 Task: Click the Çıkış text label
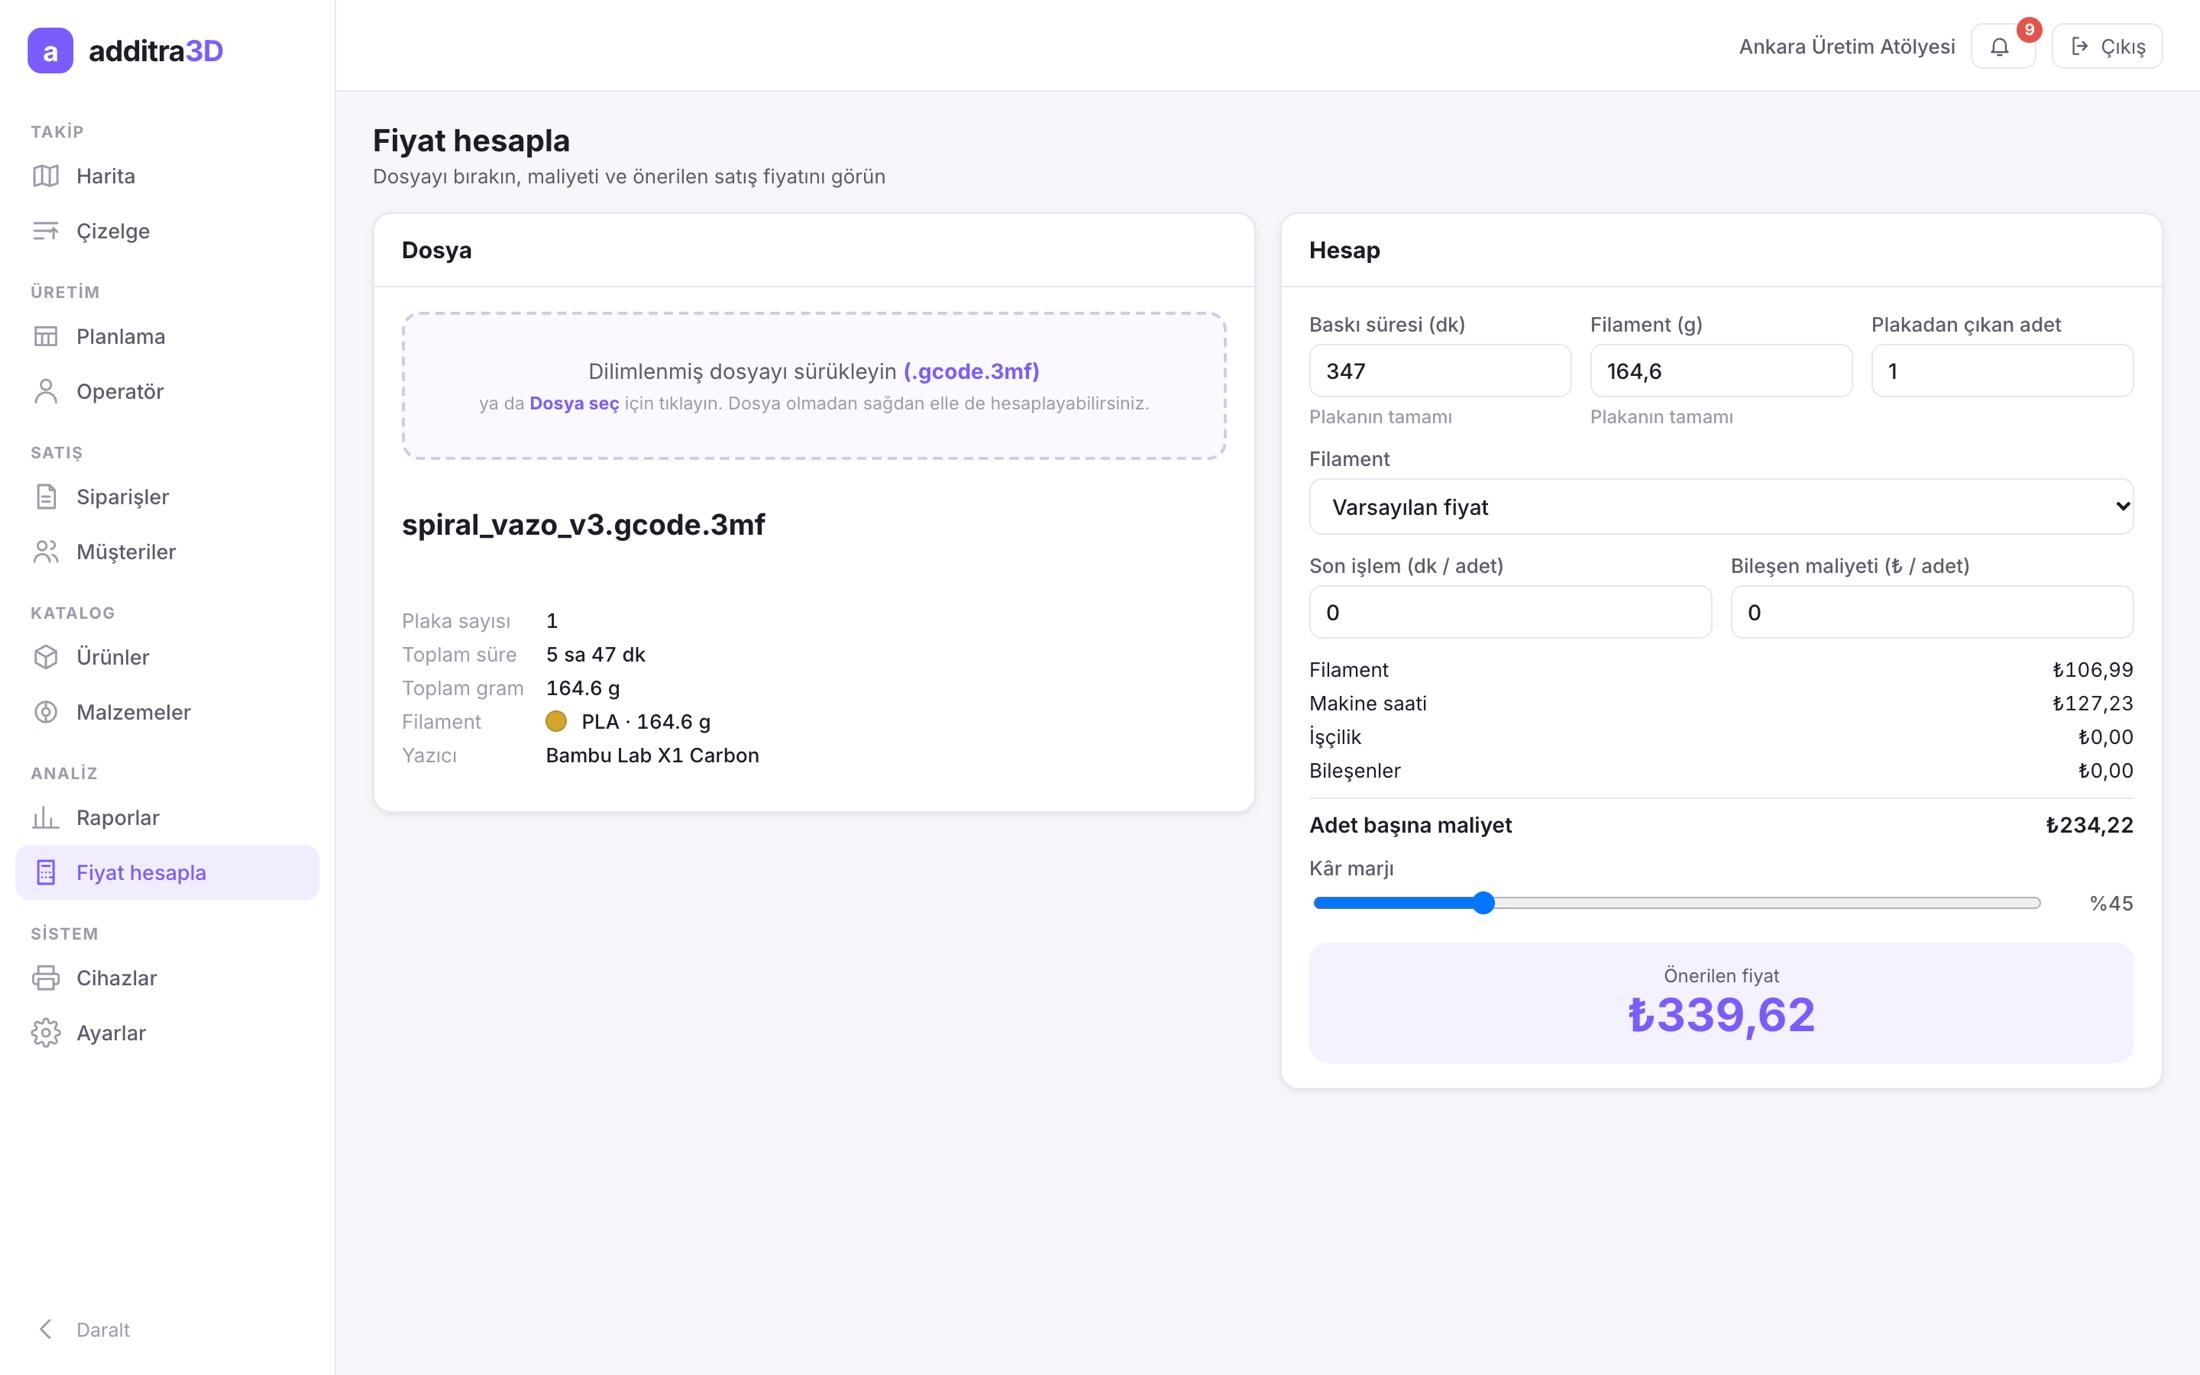2123,47
